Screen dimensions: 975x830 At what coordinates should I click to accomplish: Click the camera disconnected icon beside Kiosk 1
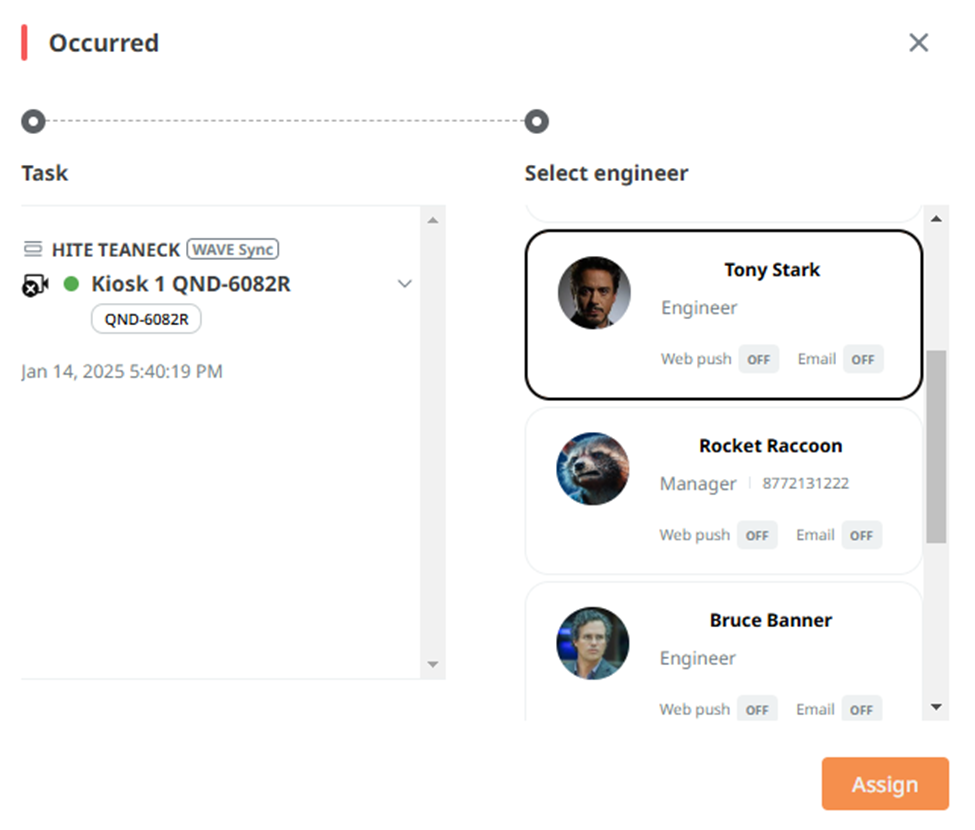click(x=35, y=285)
